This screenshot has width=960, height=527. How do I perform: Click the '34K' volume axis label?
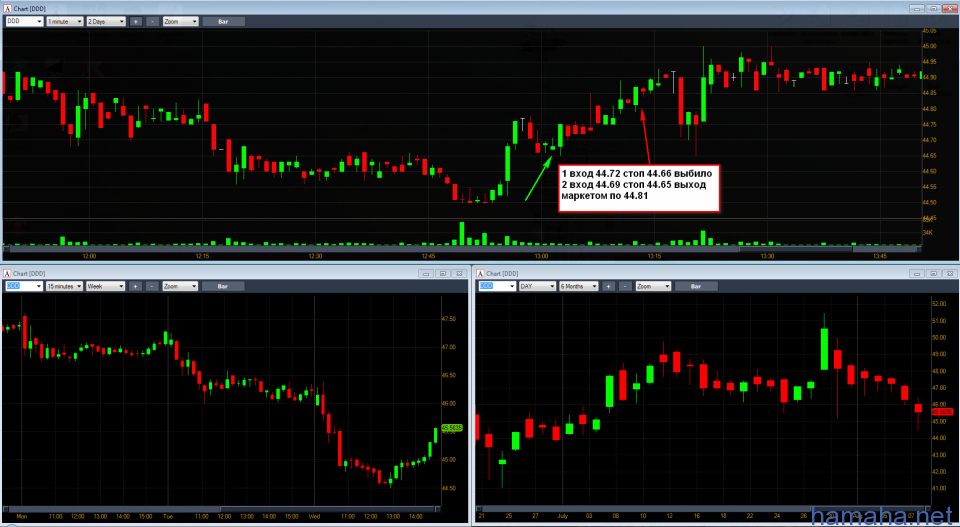click(928, 233)
